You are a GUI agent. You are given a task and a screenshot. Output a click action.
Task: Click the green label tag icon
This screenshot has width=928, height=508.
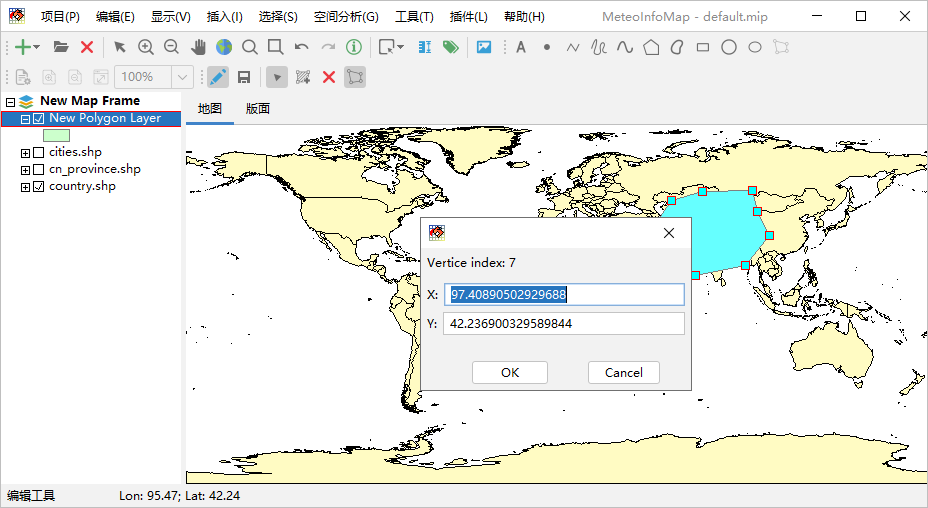450,47
